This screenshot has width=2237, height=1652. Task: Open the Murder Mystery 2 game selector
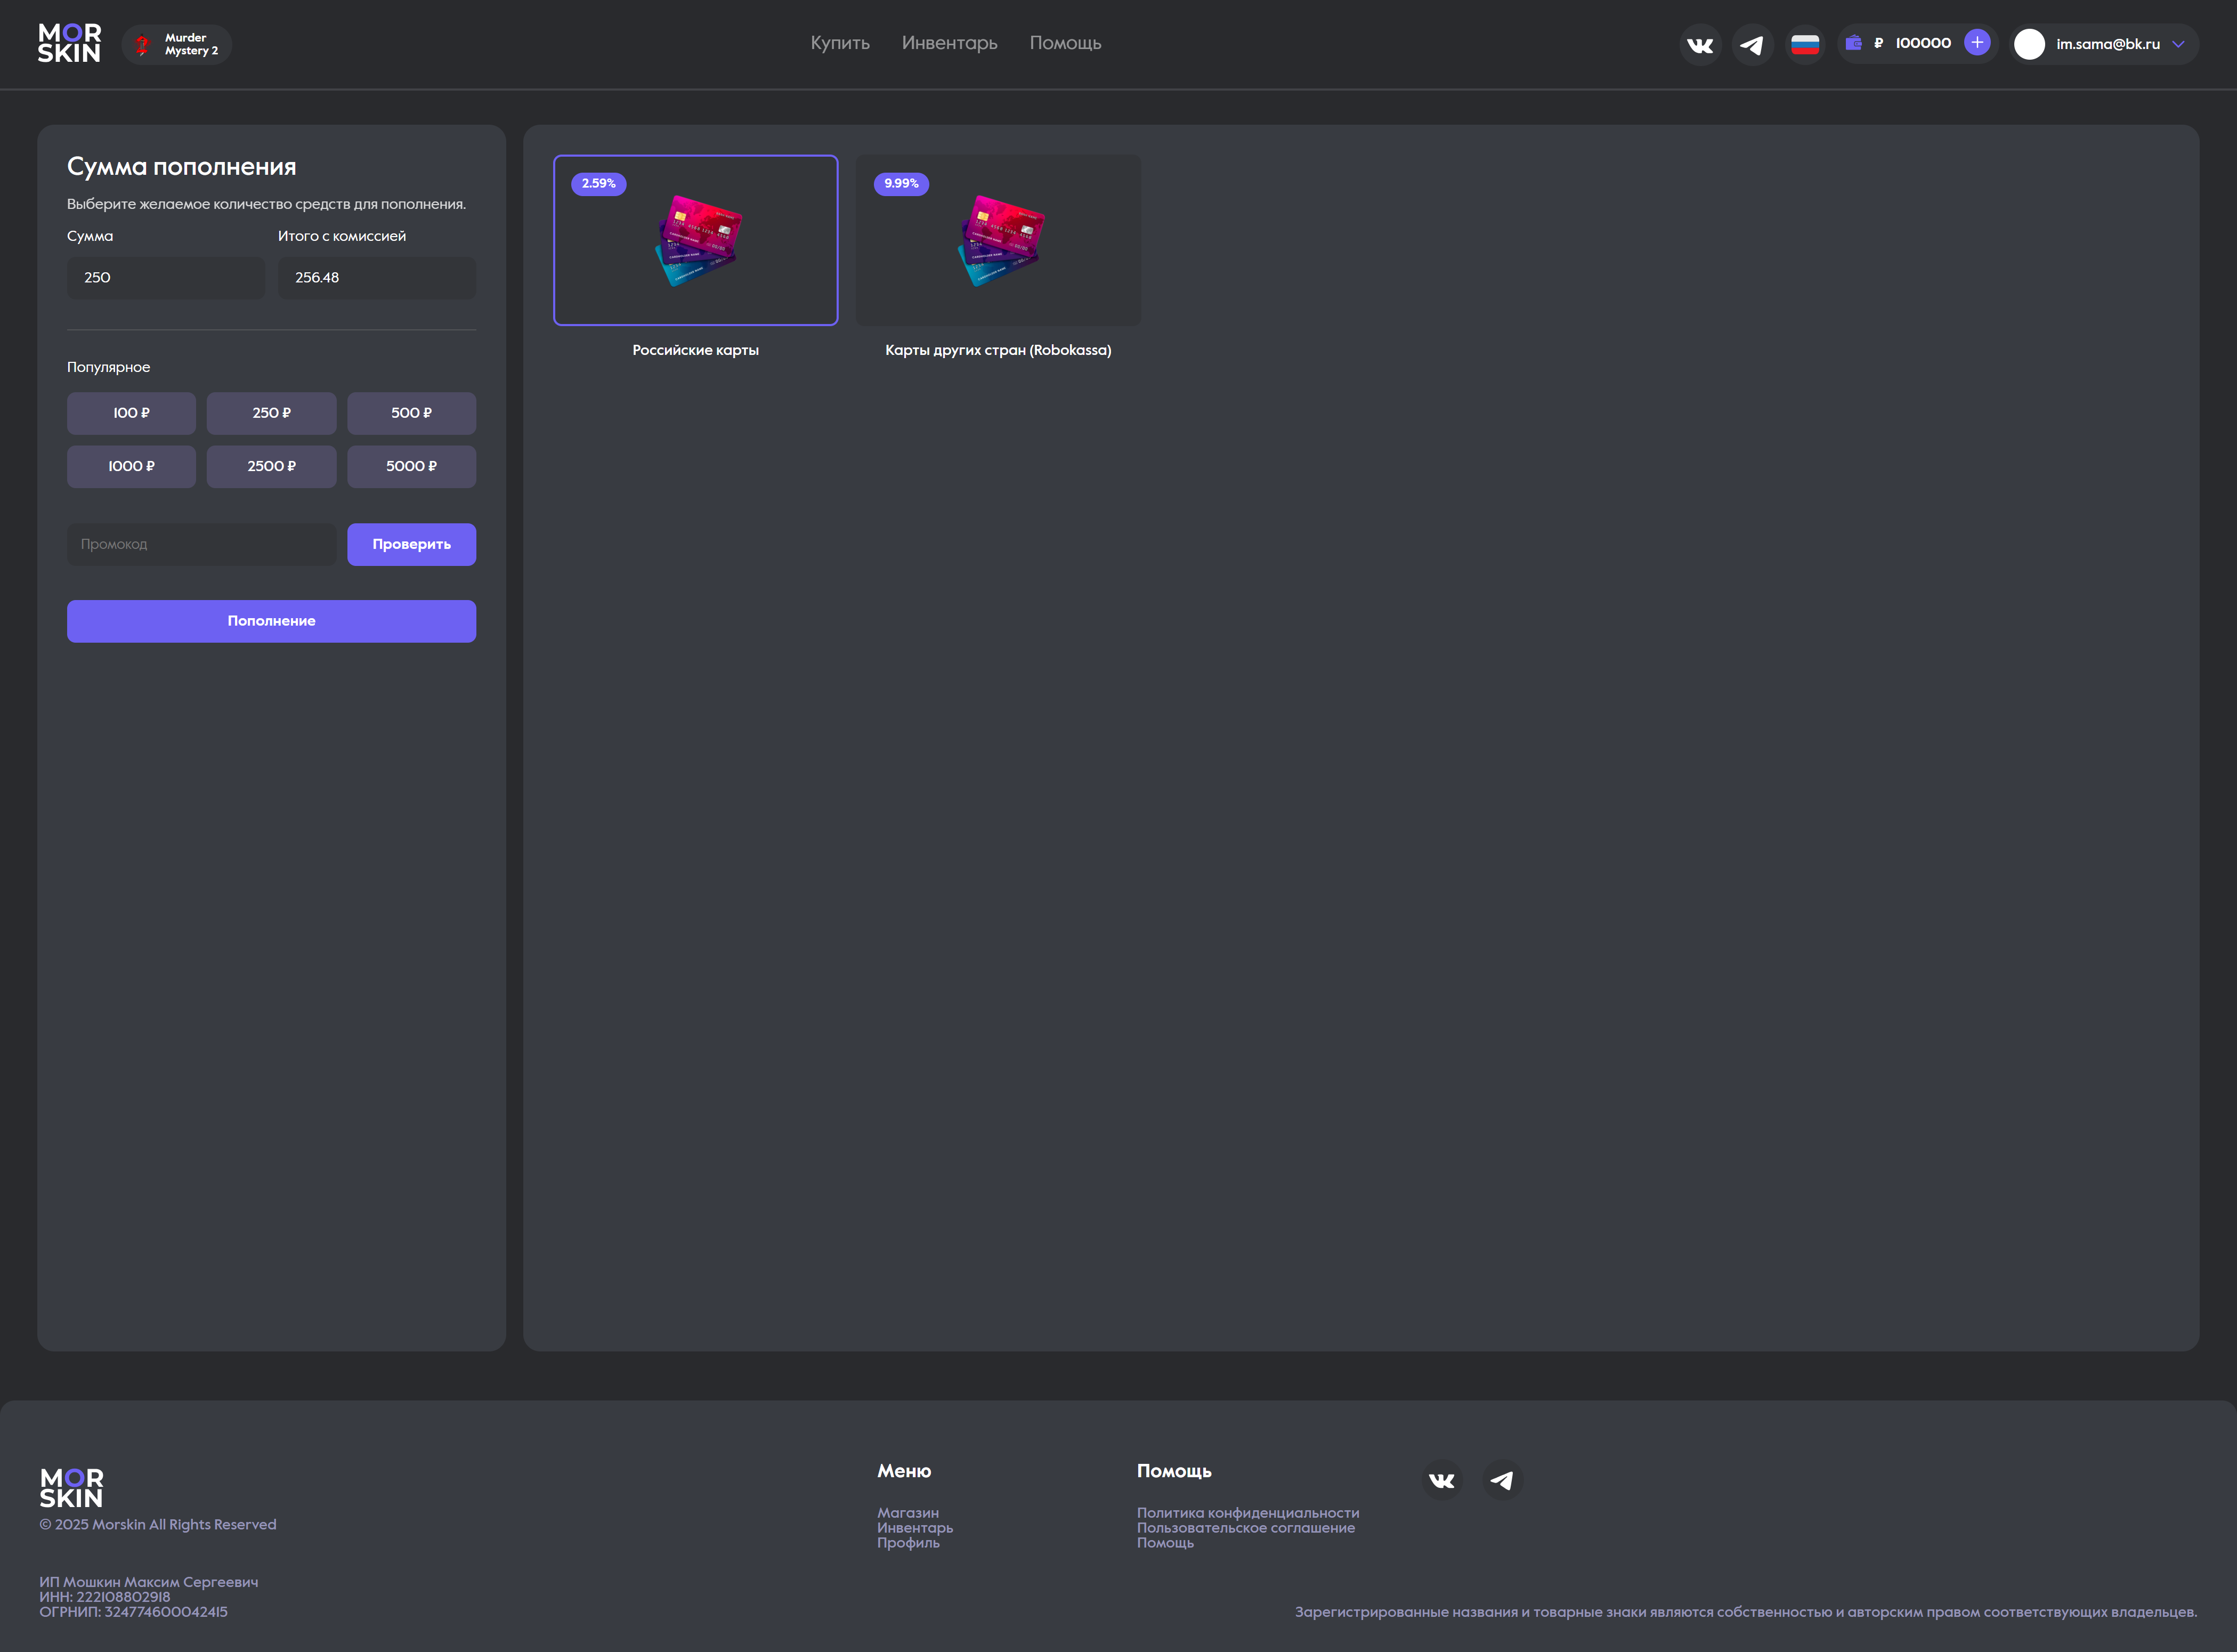177,45
